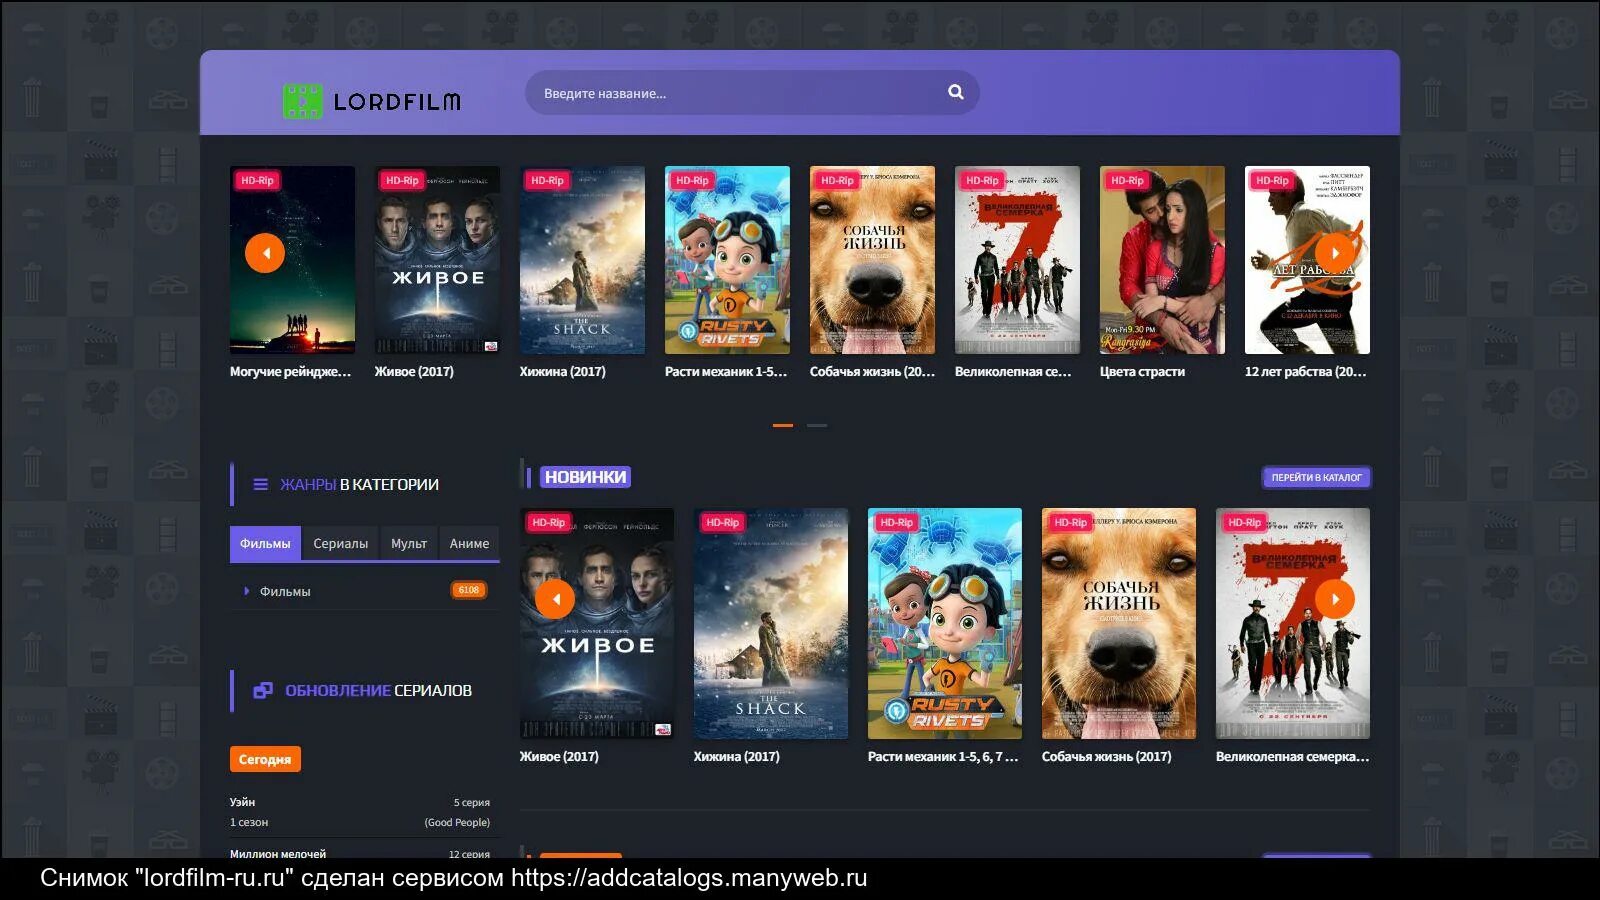Open 12 лет рабства poster
Viewport: 1600px width, 900px height.
point(1307,260)
